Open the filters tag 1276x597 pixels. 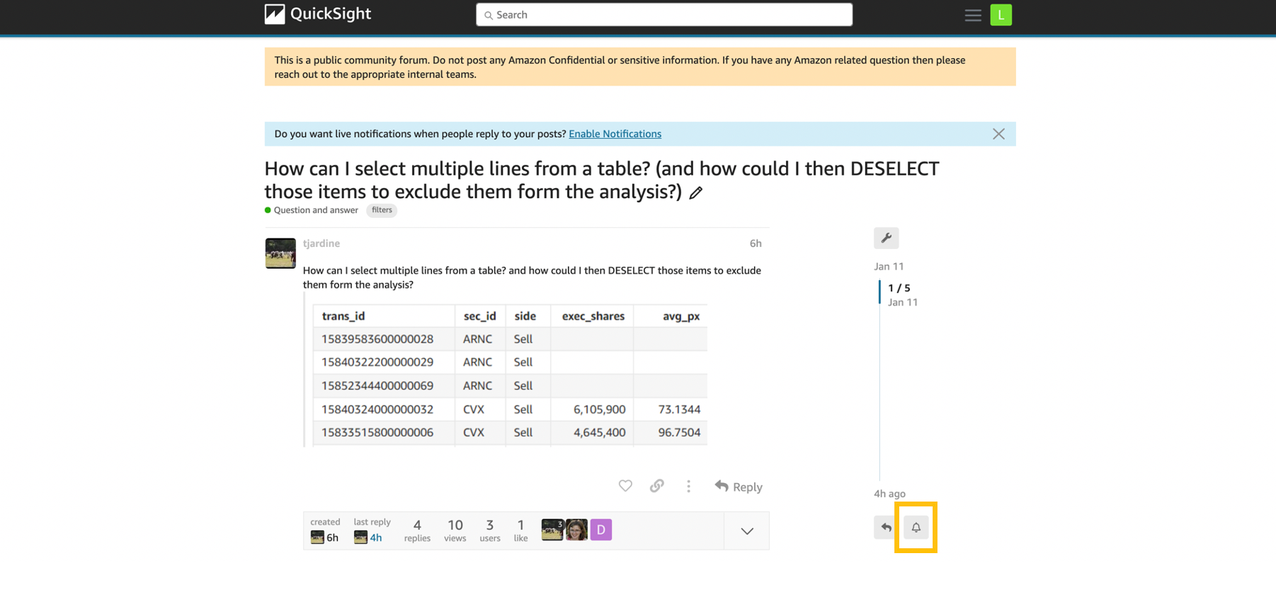[x=382, y=210]
